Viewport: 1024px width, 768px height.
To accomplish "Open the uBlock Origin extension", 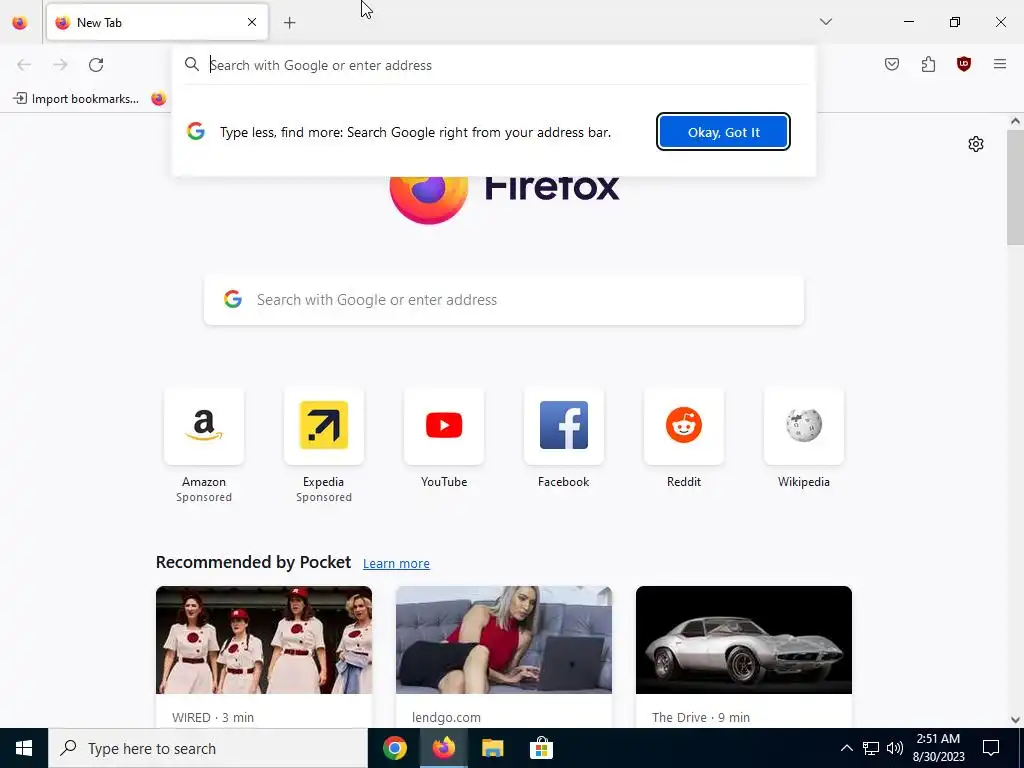I will click(963, 64).
